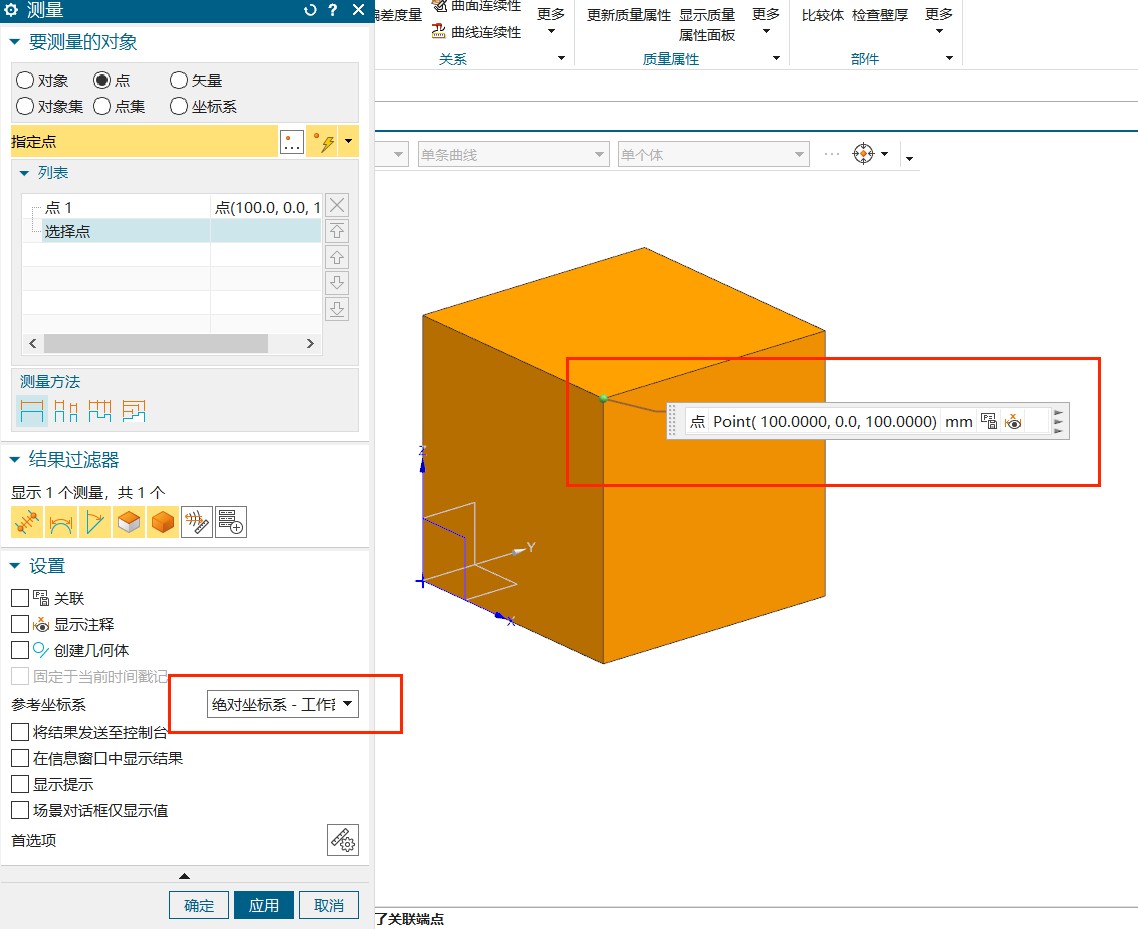Open the 首选项 measurement settings icon
The width and height of the screenshot is (1138, 929).
coord(342,840)
